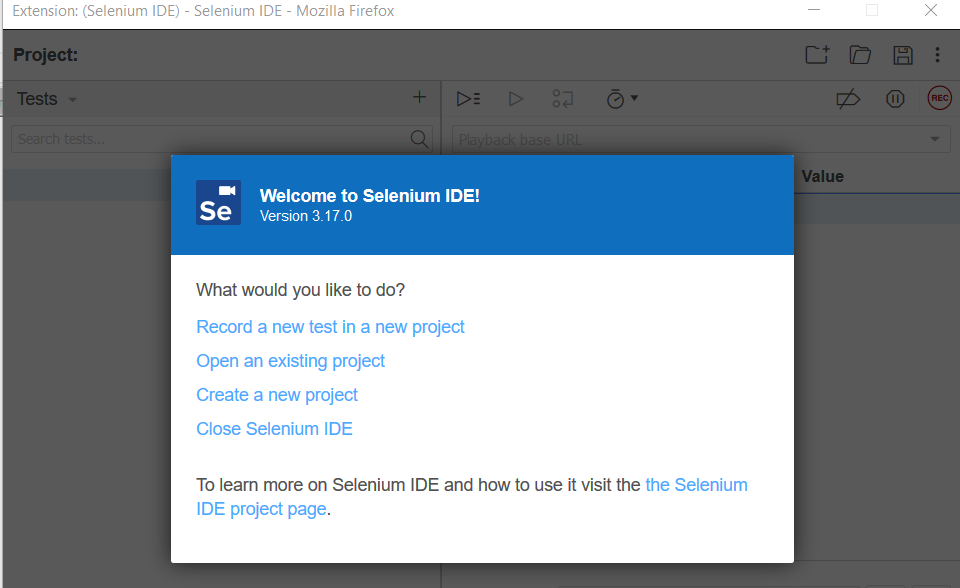Image resolution: width=960 pixels, height=588 pixels.
Task: Save the current Selenium IDE project
Action: (903, 55)
